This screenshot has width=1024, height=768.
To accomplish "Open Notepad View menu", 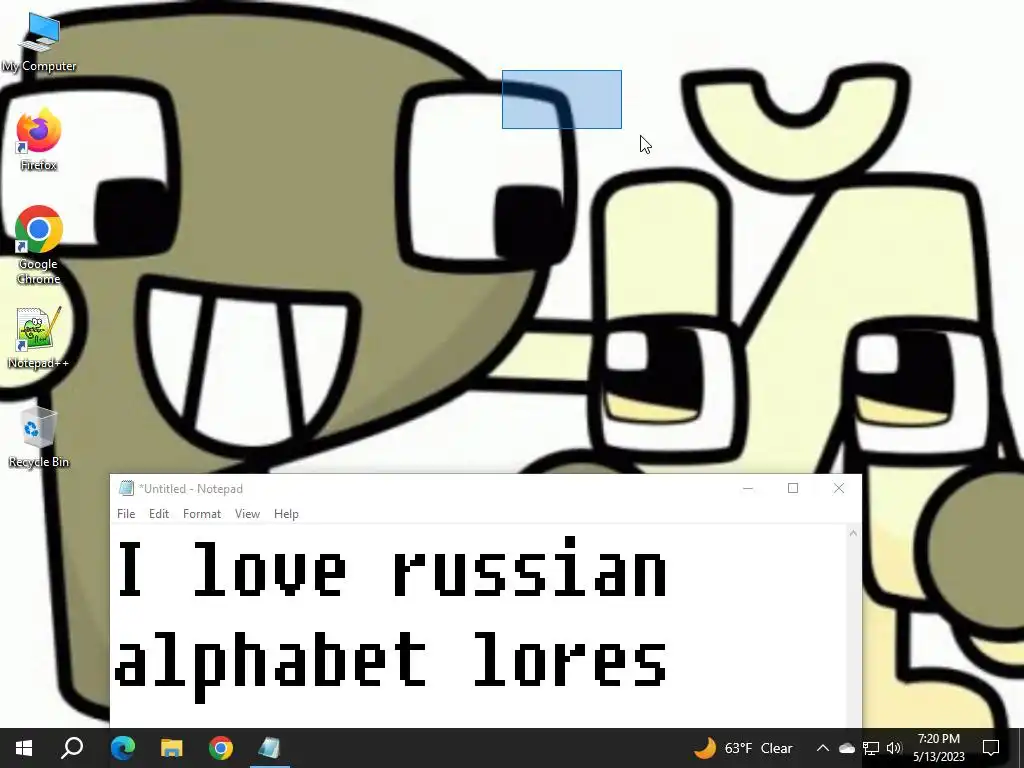I will (x=248, y=514).
